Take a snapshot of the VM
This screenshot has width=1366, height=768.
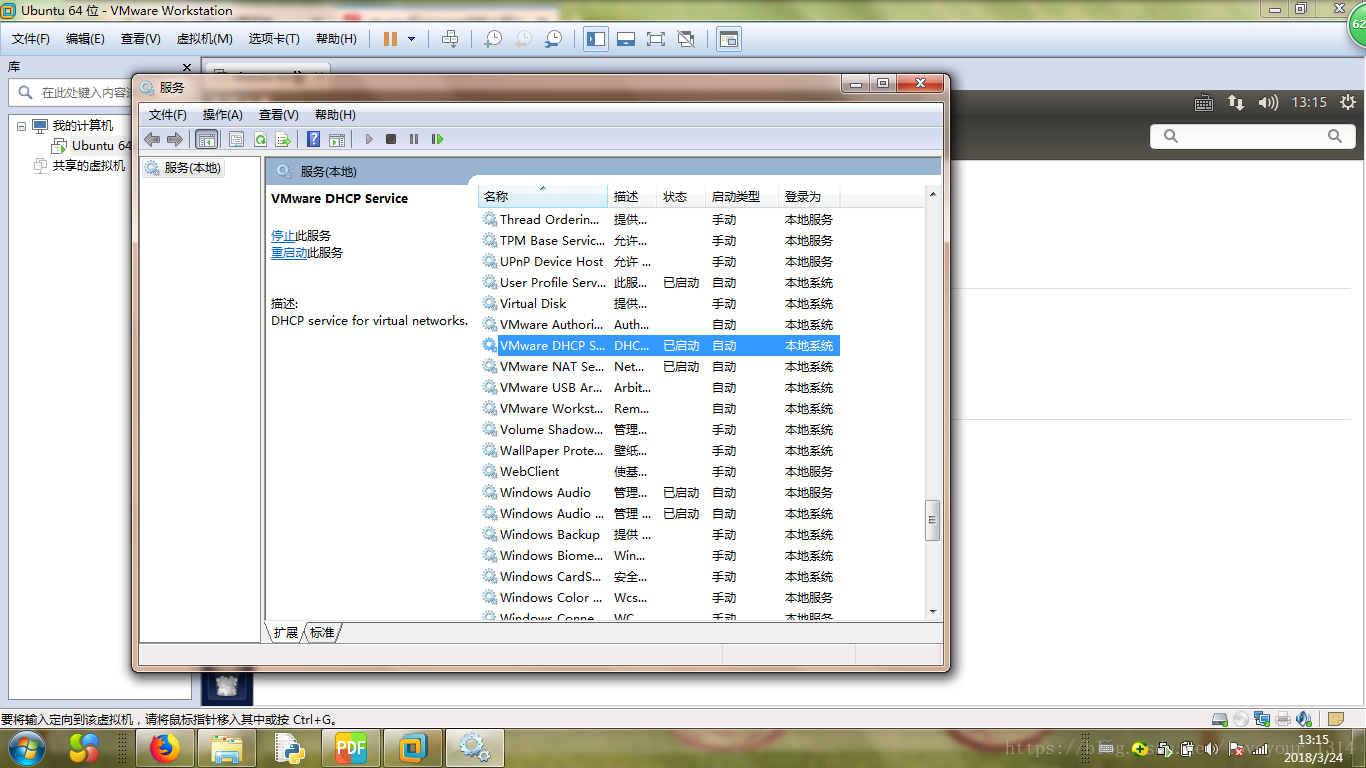click(x=493, y=39)
